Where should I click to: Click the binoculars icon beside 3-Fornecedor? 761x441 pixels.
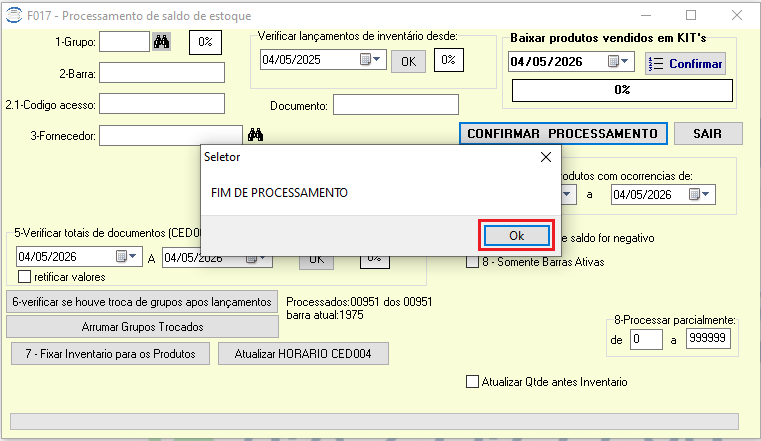255,134
